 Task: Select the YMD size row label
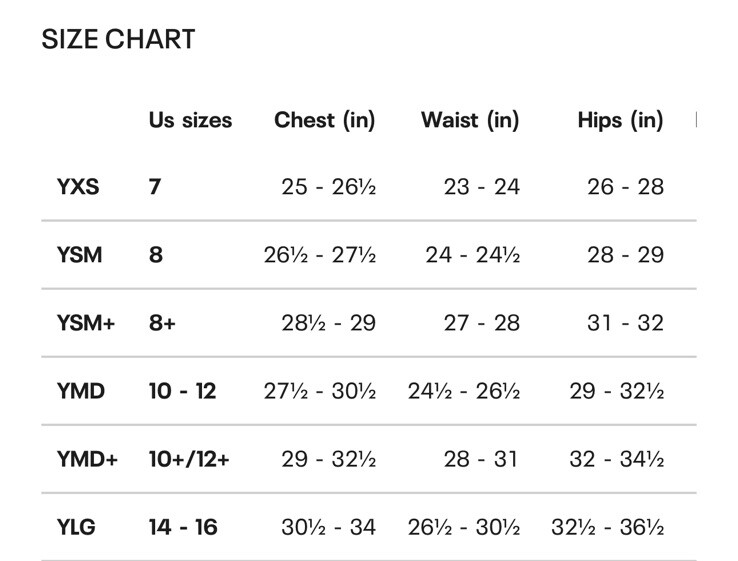point(81,391)
